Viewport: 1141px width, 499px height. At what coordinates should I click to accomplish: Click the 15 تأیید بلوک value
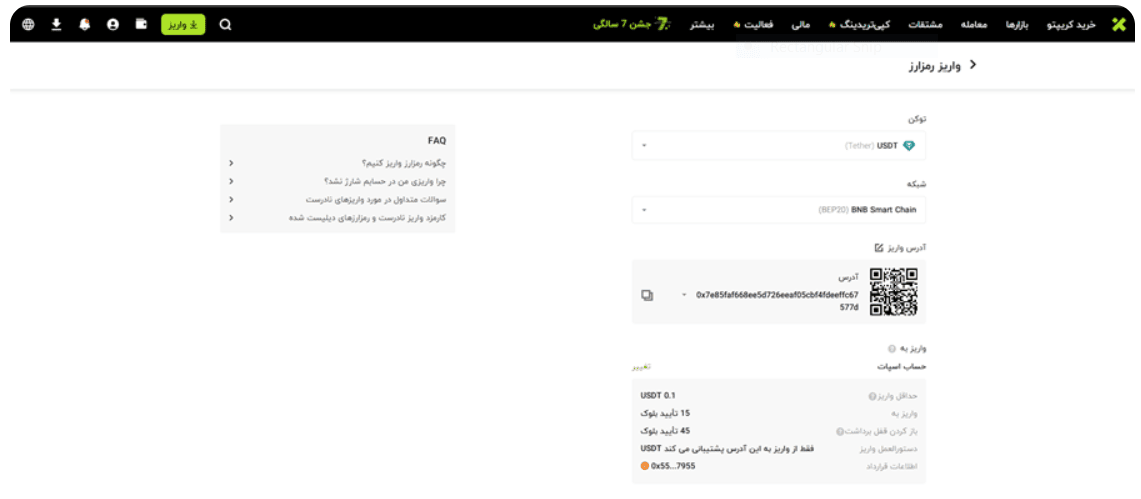(665, 413)
